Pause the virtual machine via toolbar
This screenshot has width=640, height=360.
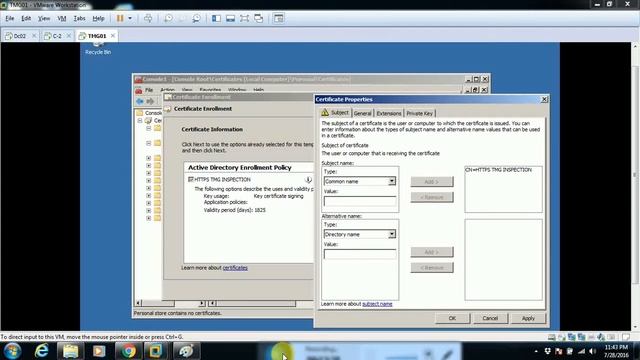pos(120,18)
